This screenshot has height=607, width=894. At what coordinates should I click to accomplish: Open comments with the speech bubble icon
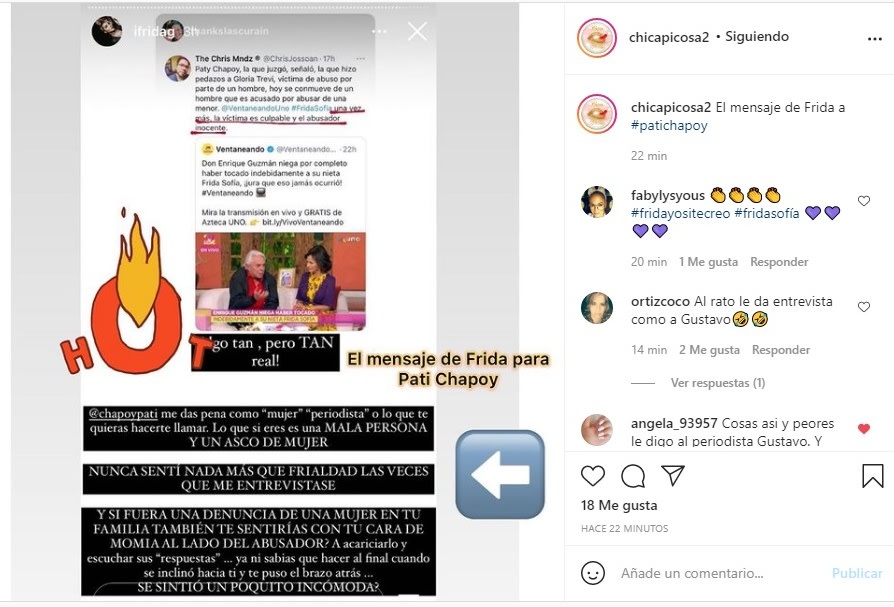tap(633, 476)
